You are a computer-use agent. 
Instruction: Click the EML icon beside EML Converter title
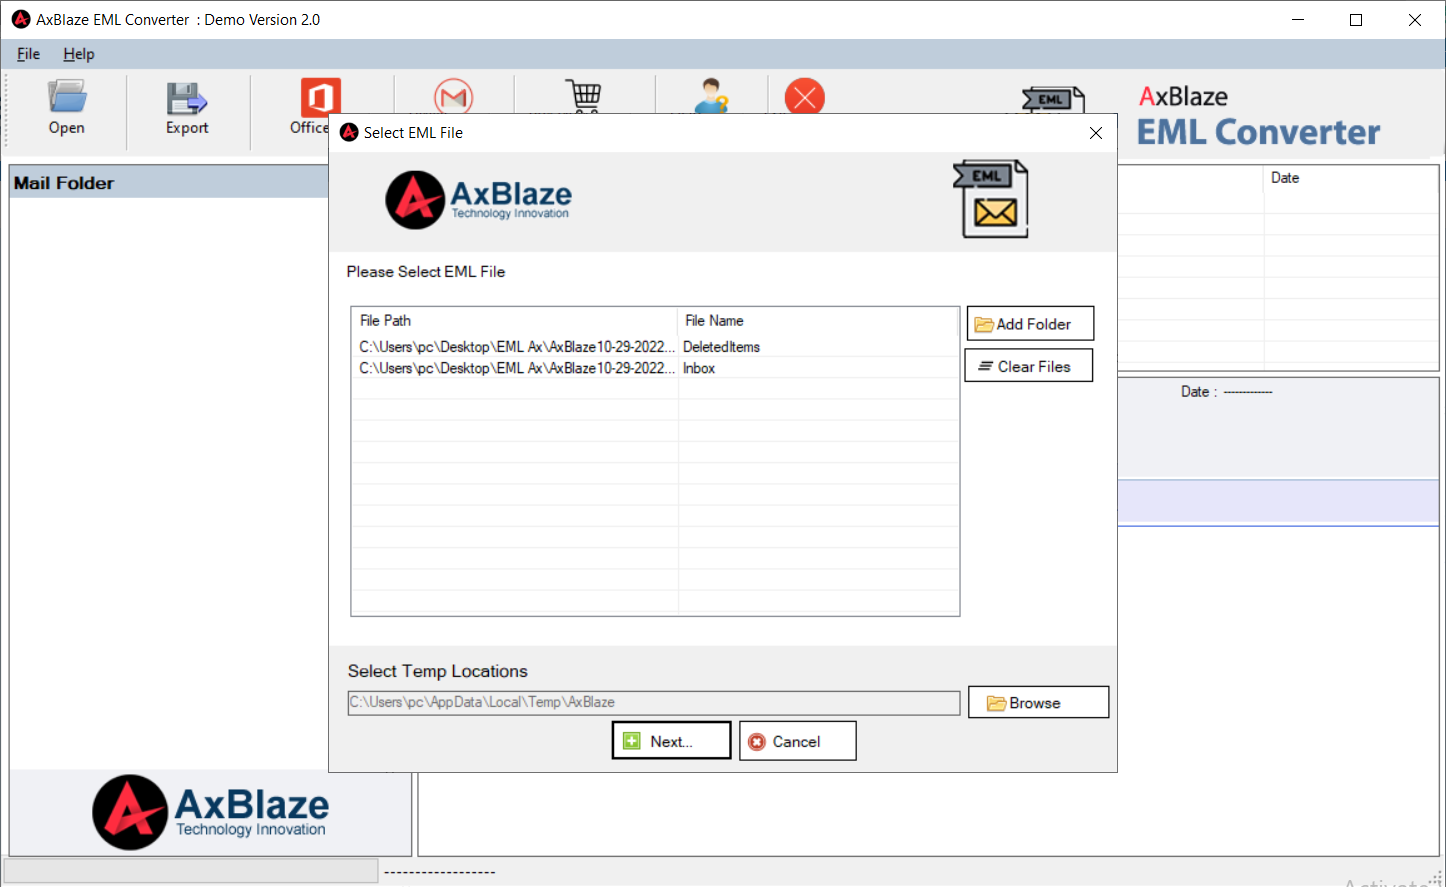click(1054, 100)
